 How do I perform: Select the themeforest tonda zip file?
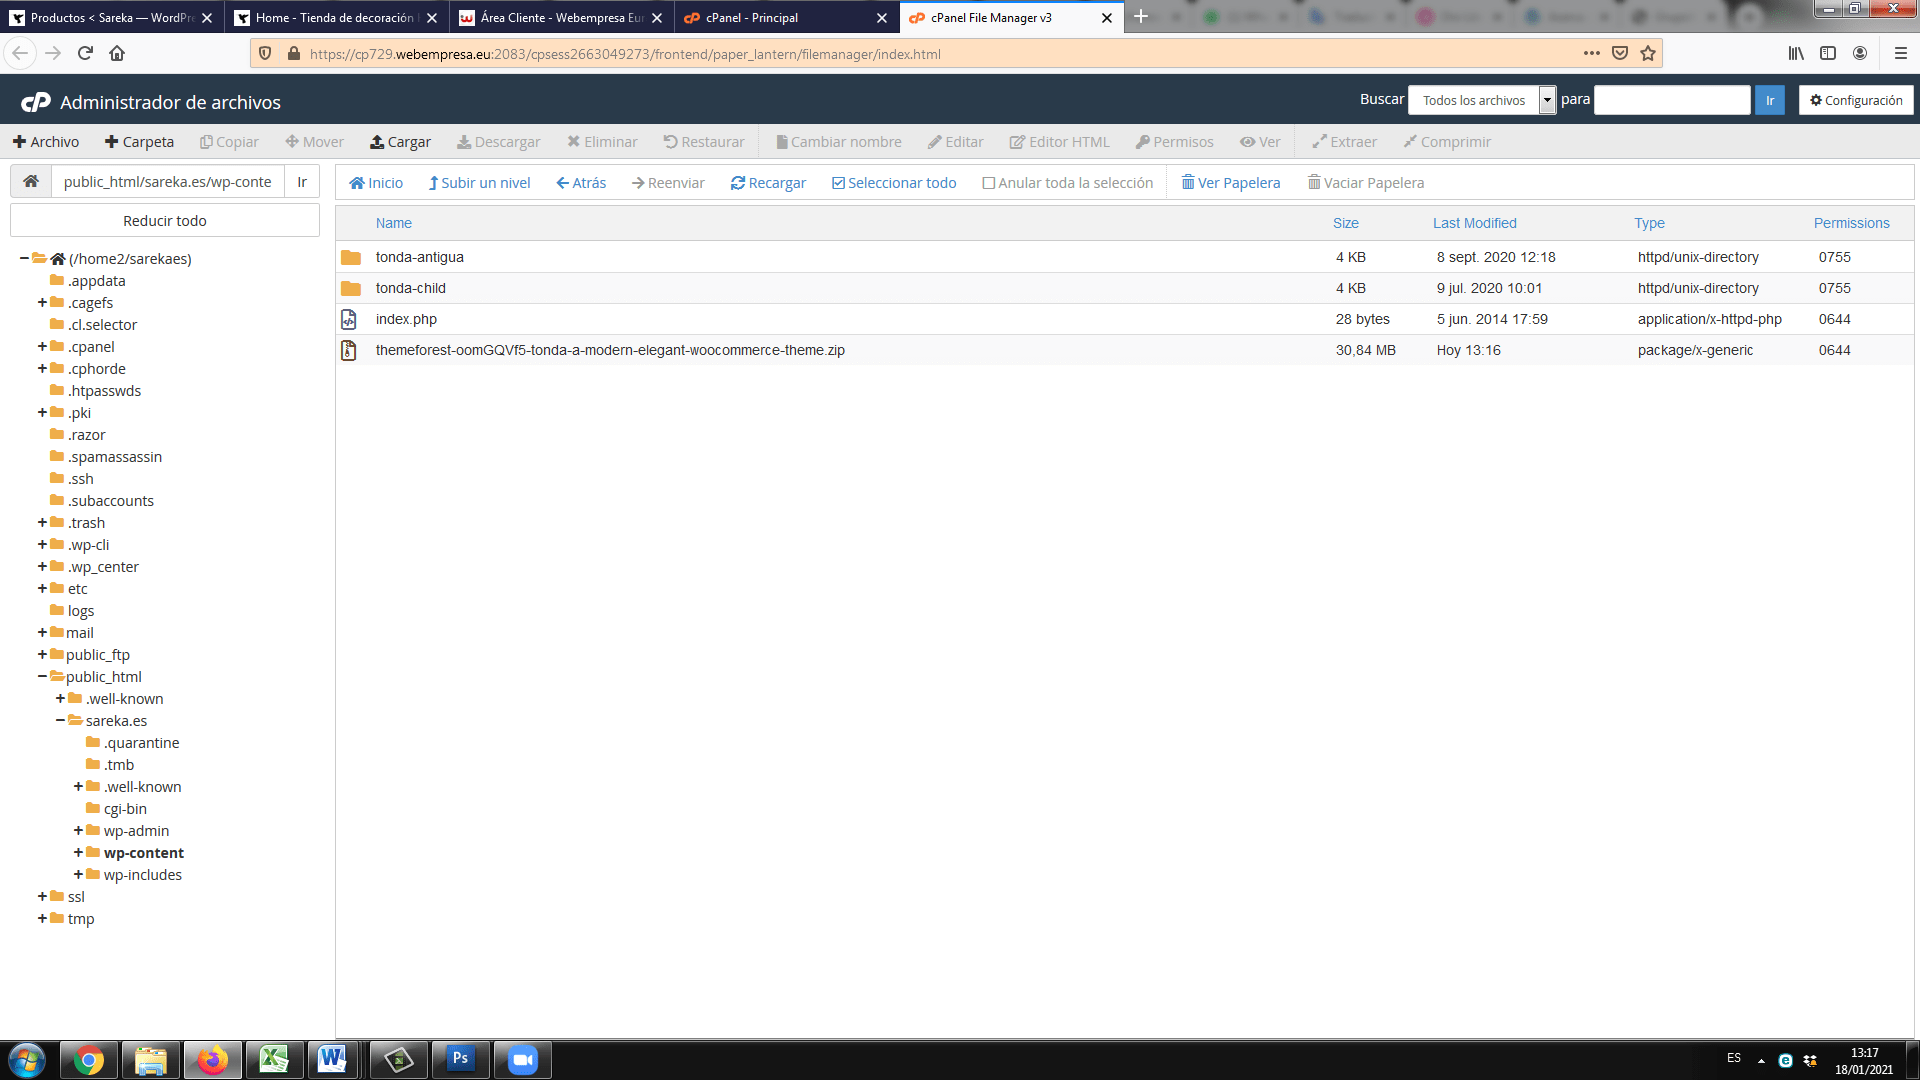[x=1125, y=350]
